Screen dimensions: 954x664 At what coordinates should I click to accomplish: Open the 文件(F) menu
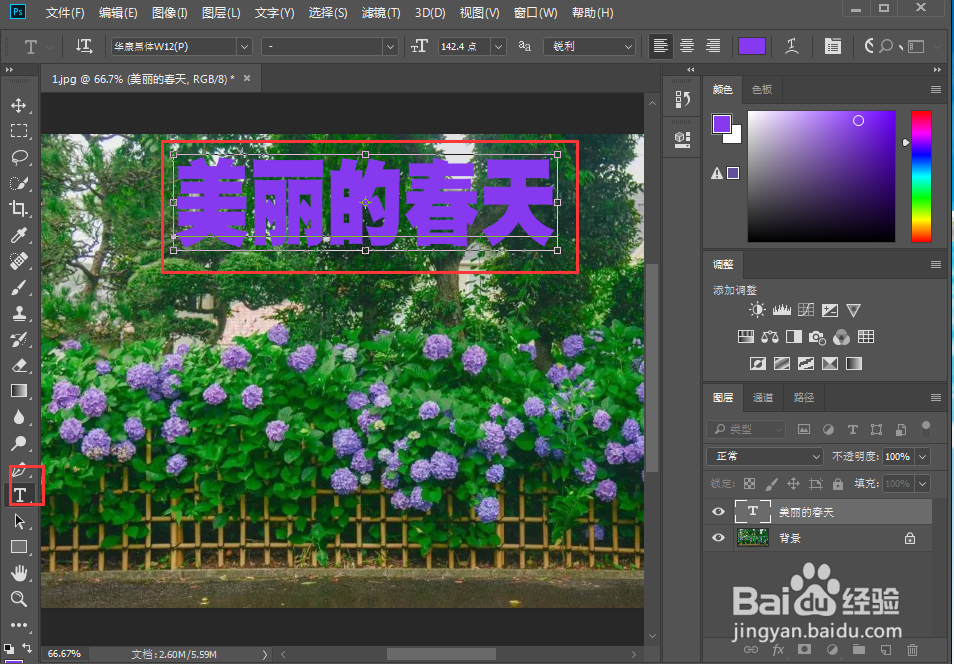pos(65,13)
